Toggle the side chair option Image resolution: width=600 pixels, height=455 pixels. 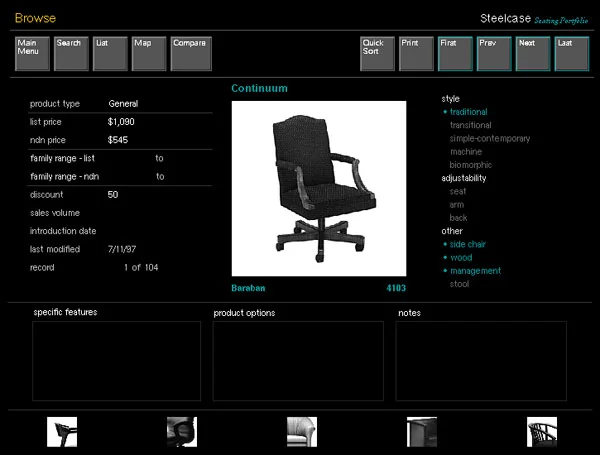click(468, 244)
